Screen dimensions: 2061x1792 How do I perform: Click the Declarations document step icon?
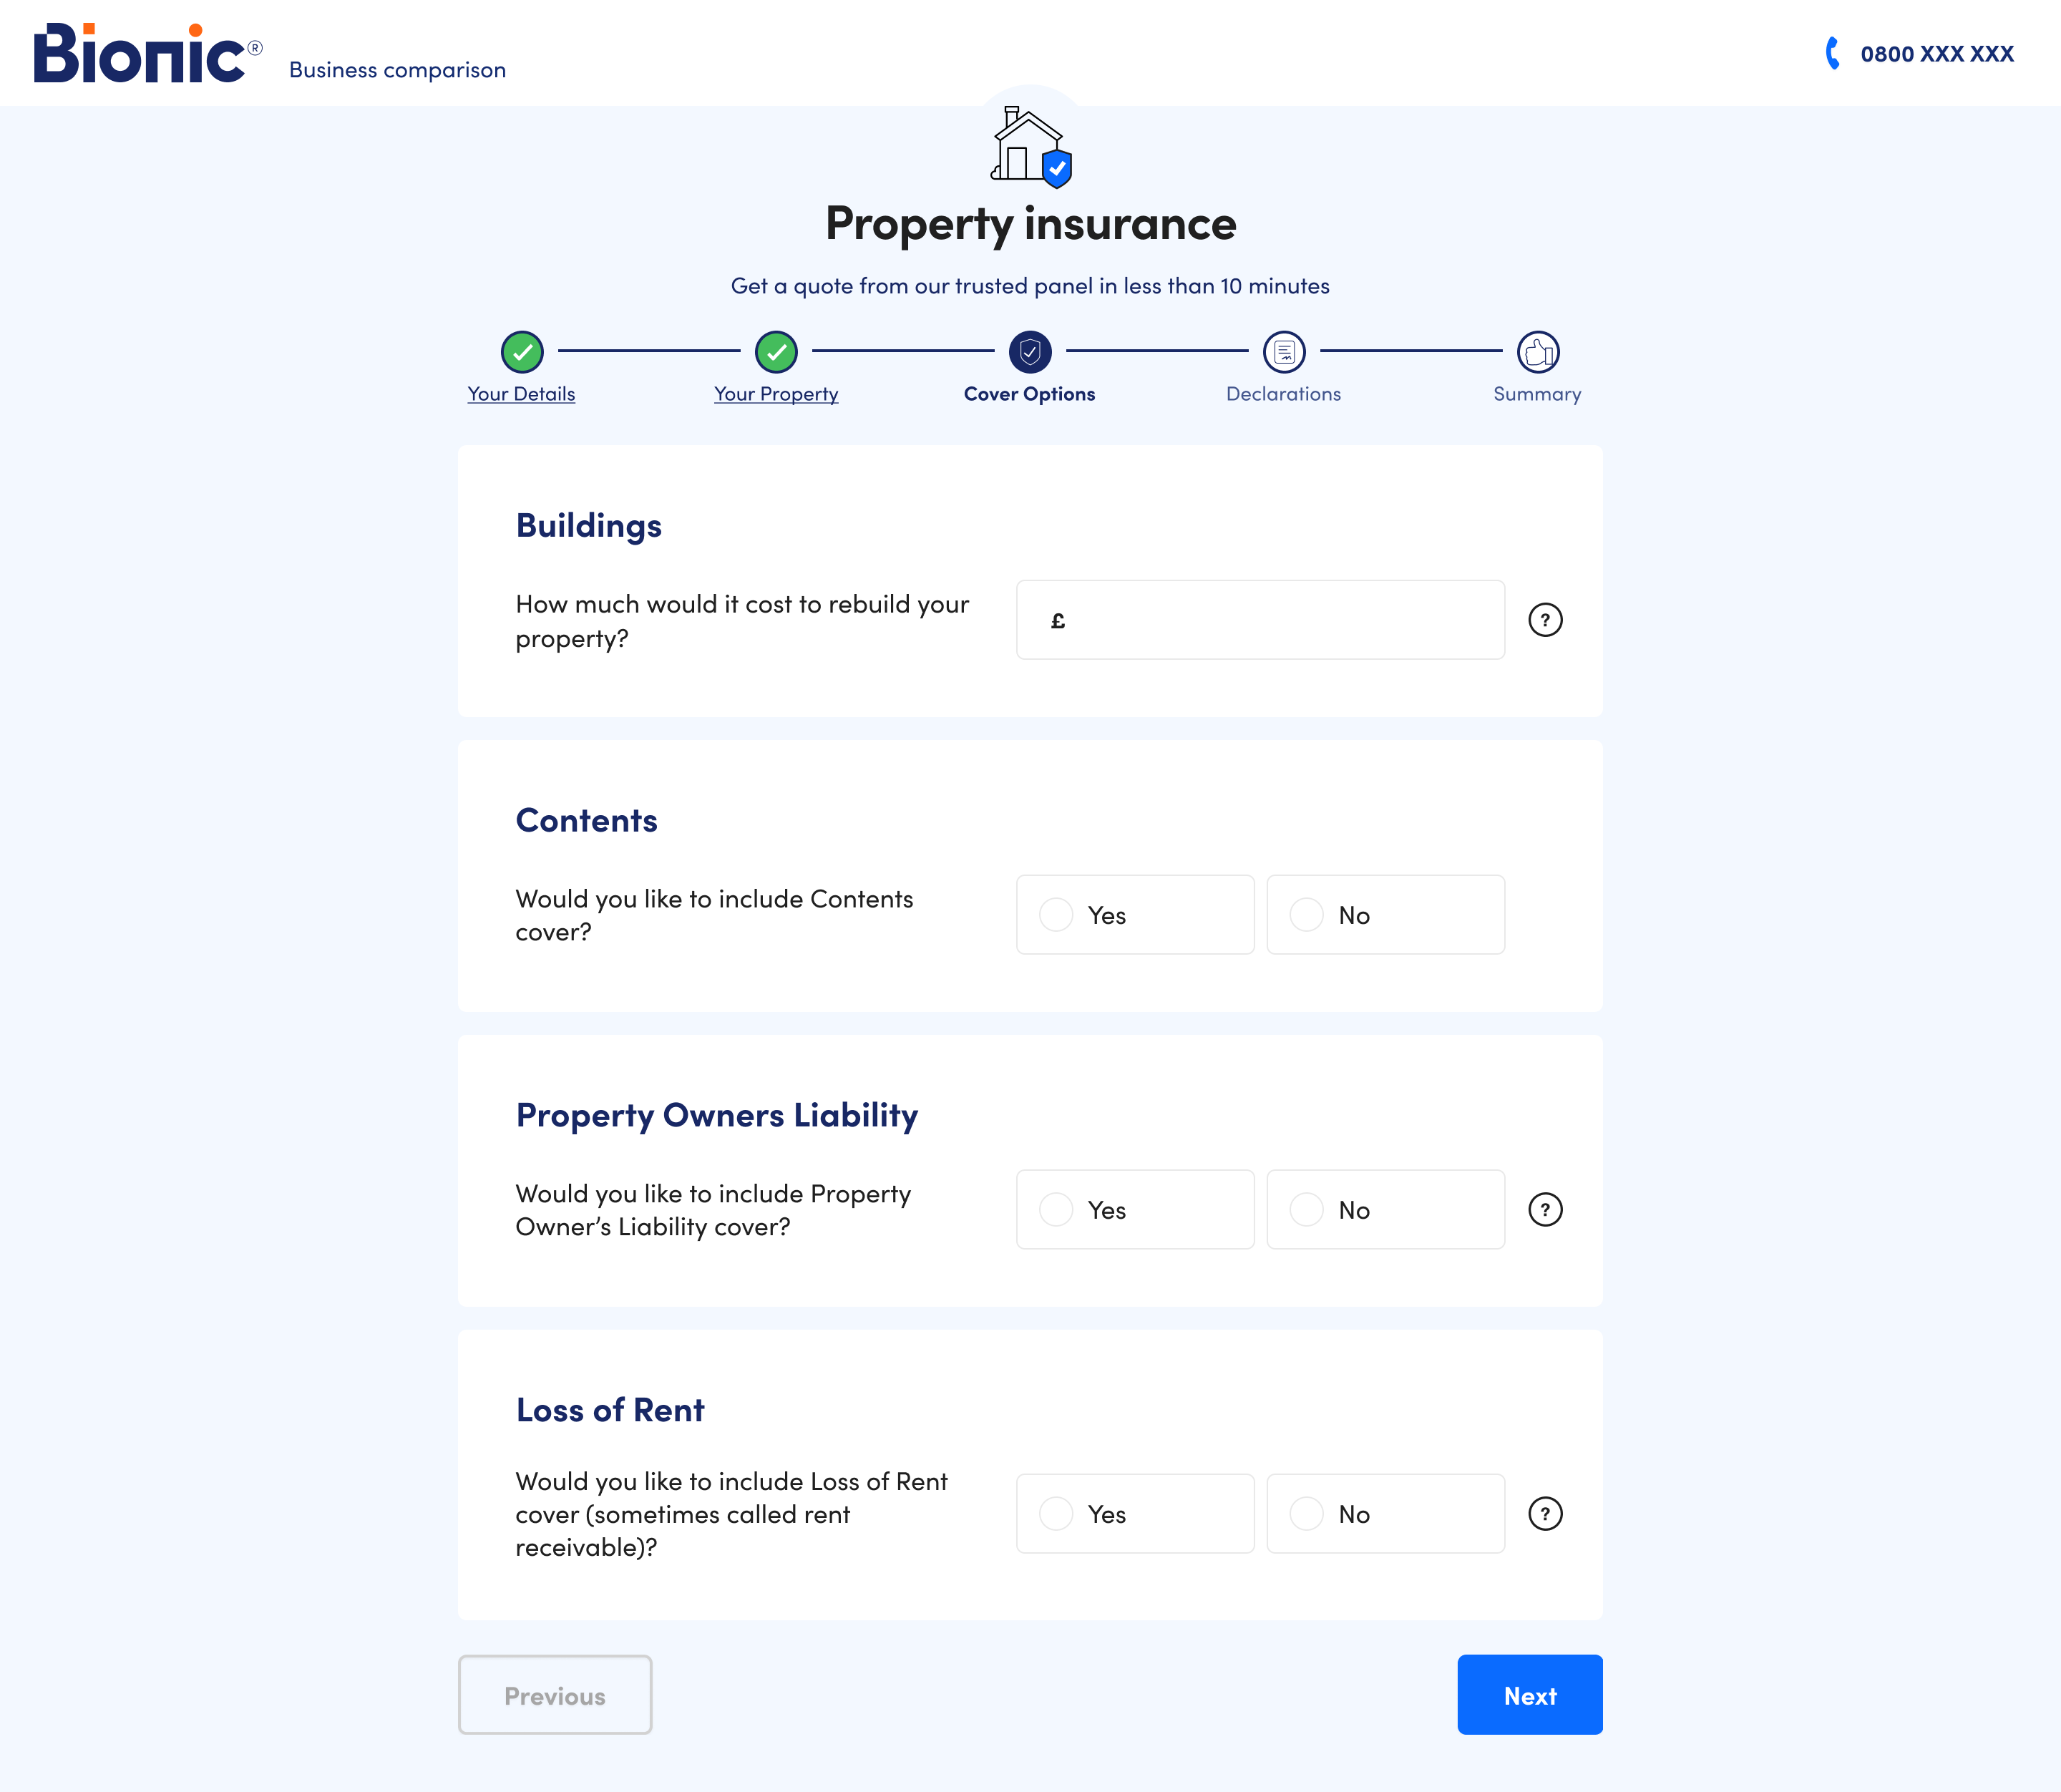tap(1284, 352)
